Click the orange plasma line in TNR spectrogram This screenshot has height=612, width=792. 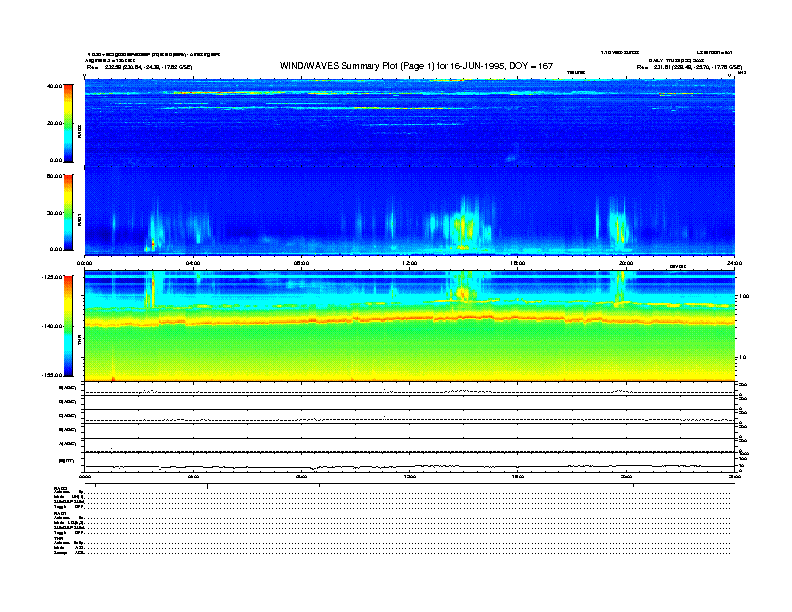[x=410, y=320]
